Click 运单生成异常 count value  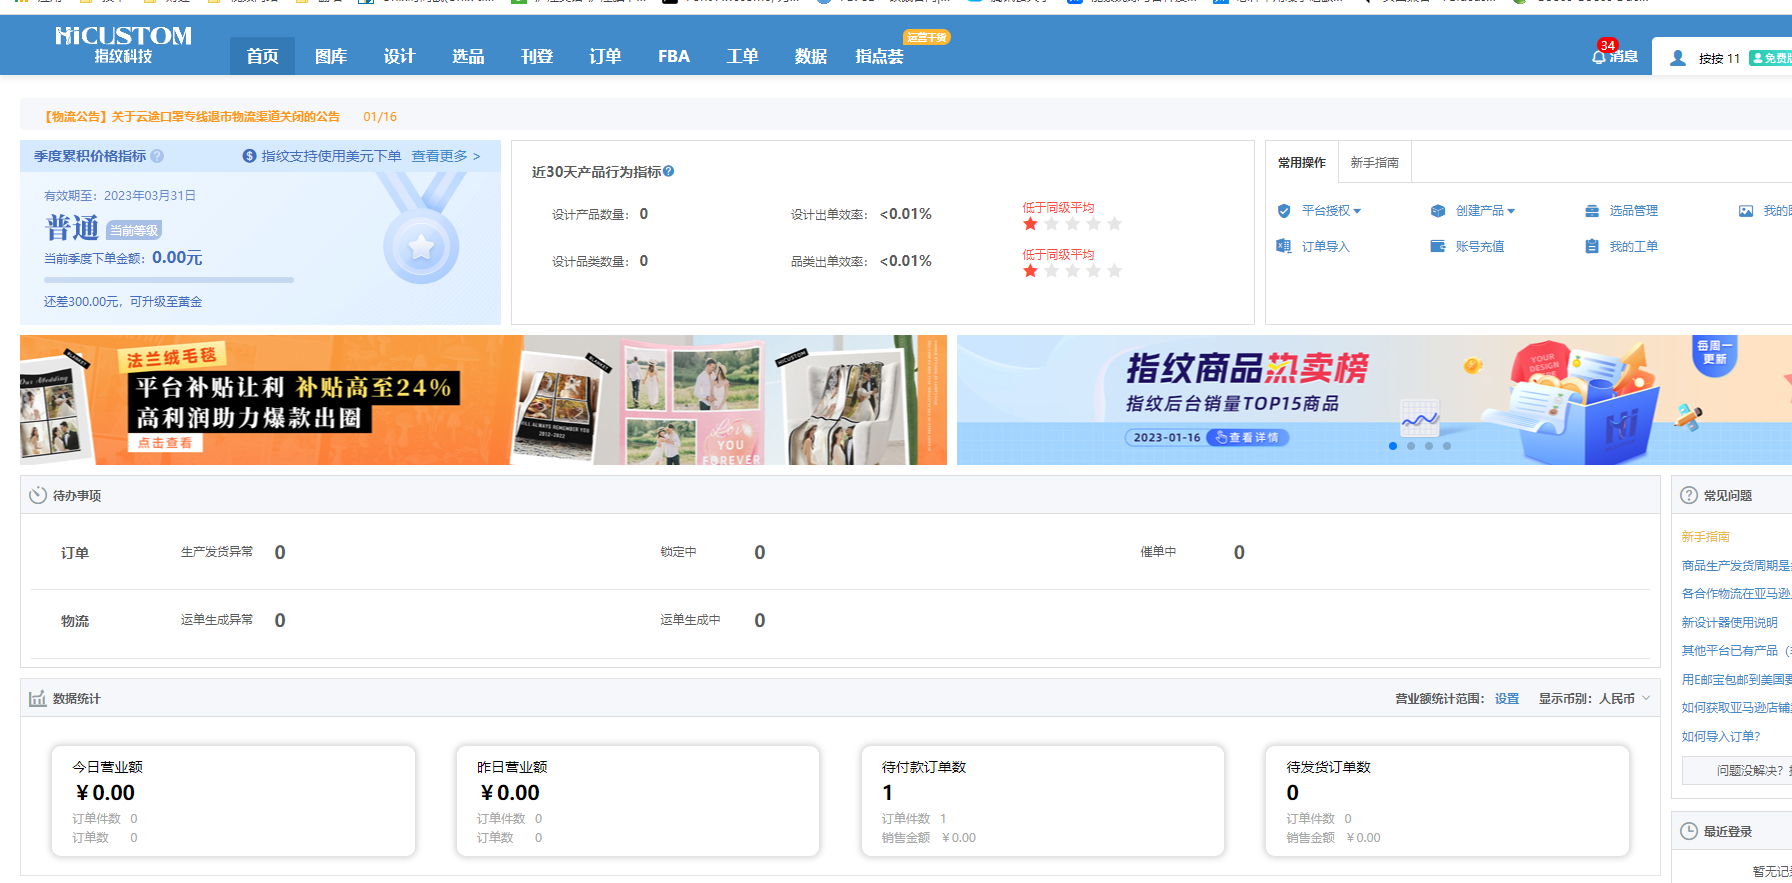[280, 620]
